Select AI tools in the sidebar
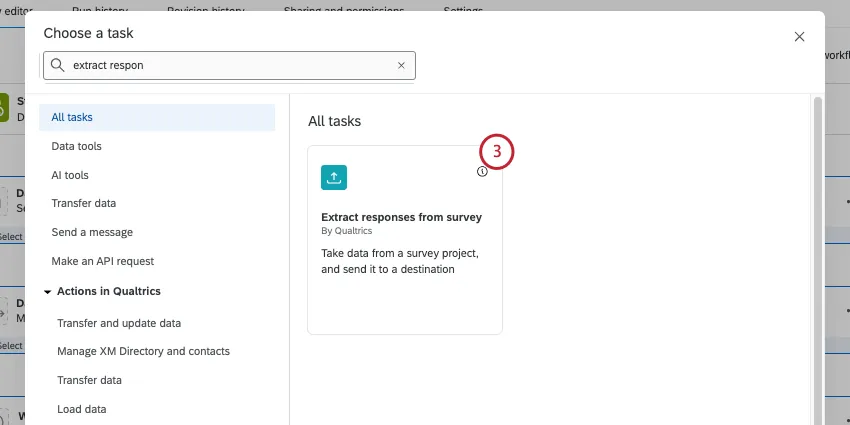This screenshot has height=425, width=850. point(70,175)
